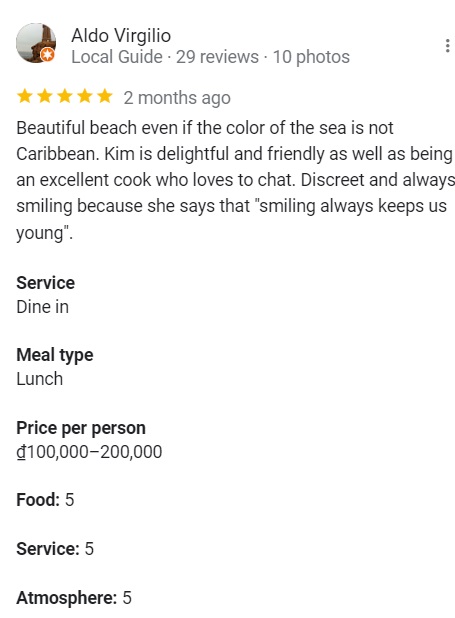Select the Dine in service value
The image size is (455, 618).
pos(43,307)
